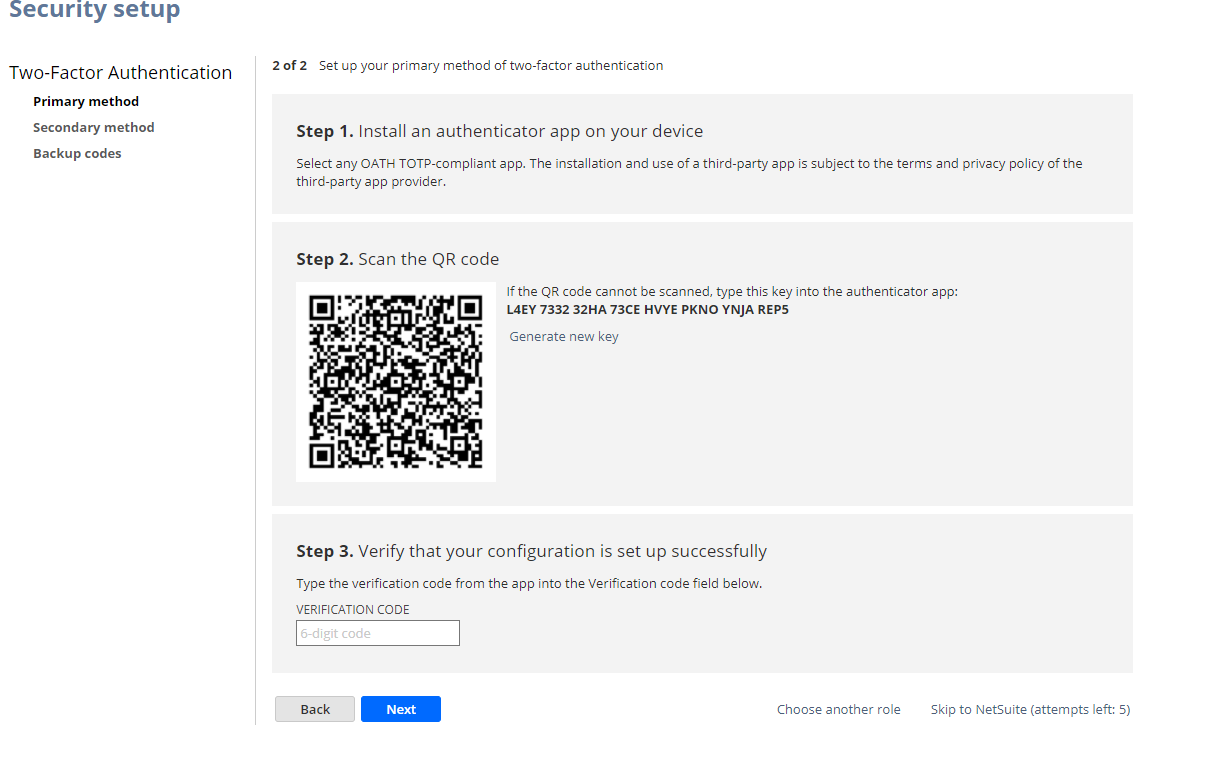Viewport: 1208px width, 767px height.
Task: Click the Security setup page title
Action: pos(95,11)
